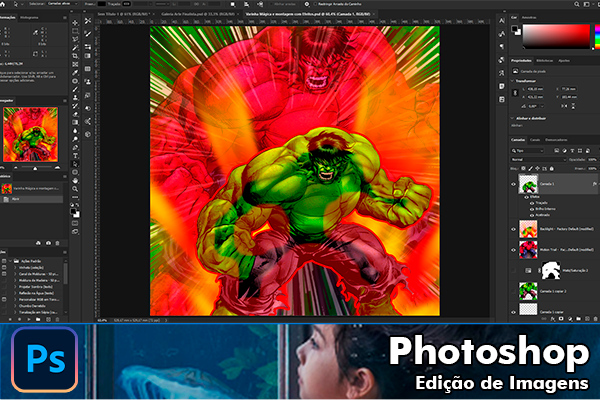
Task: Adjust the Navigator zoom slider
Action: (x=35, y=168)
